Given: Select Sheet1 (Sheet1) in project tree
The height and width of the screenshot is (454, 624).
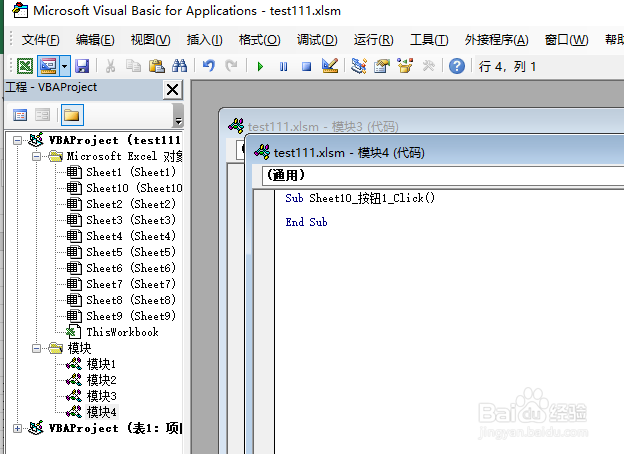Looking at the screenshot, I should tap(121, 172).
